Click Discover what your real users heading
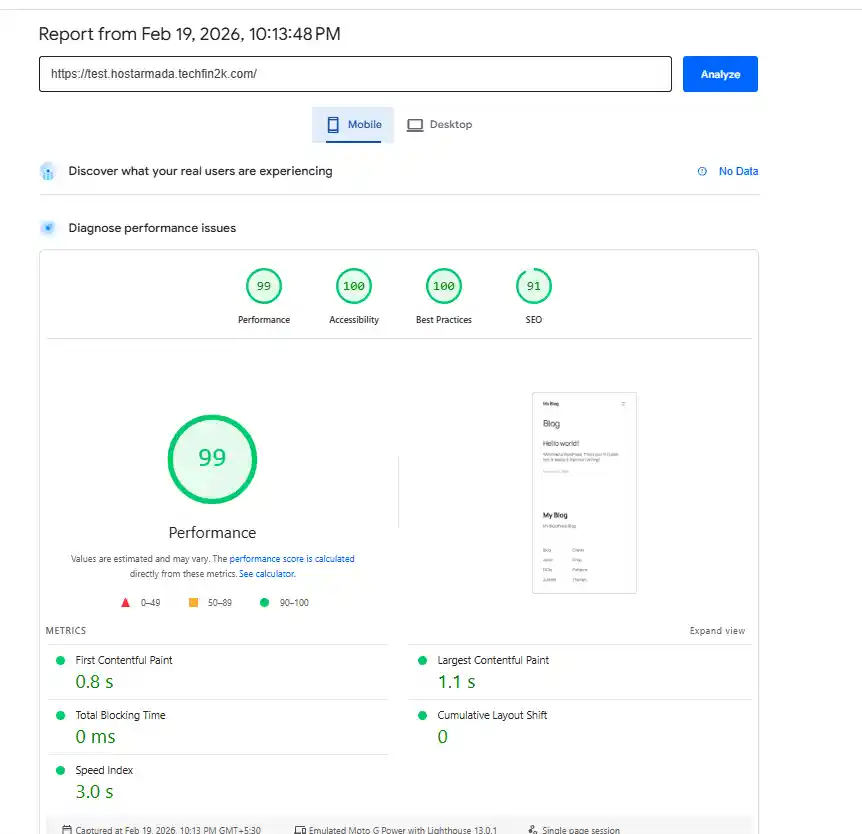This screenshot has height=834, width=862. coord(200,171)
